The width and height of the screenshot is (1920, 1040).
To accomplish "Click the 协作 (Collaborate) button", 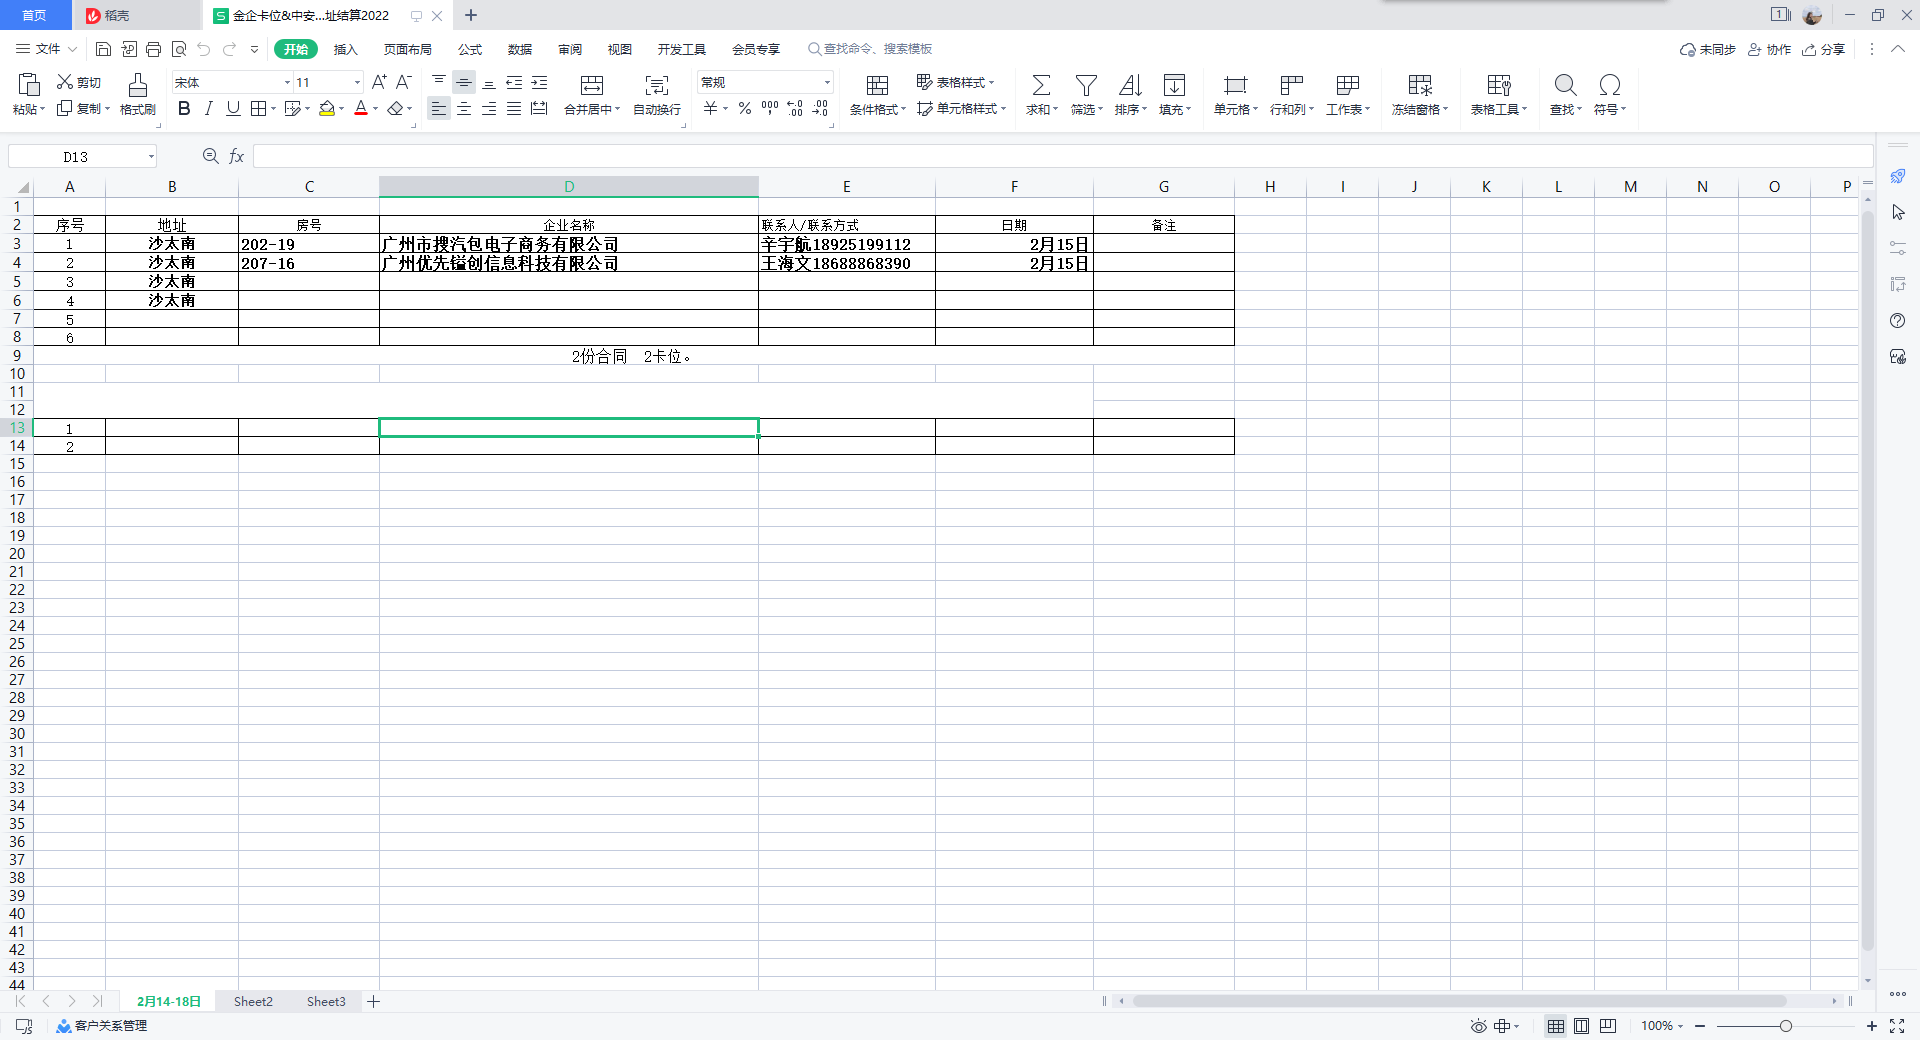I will (x=1769, y=49).
